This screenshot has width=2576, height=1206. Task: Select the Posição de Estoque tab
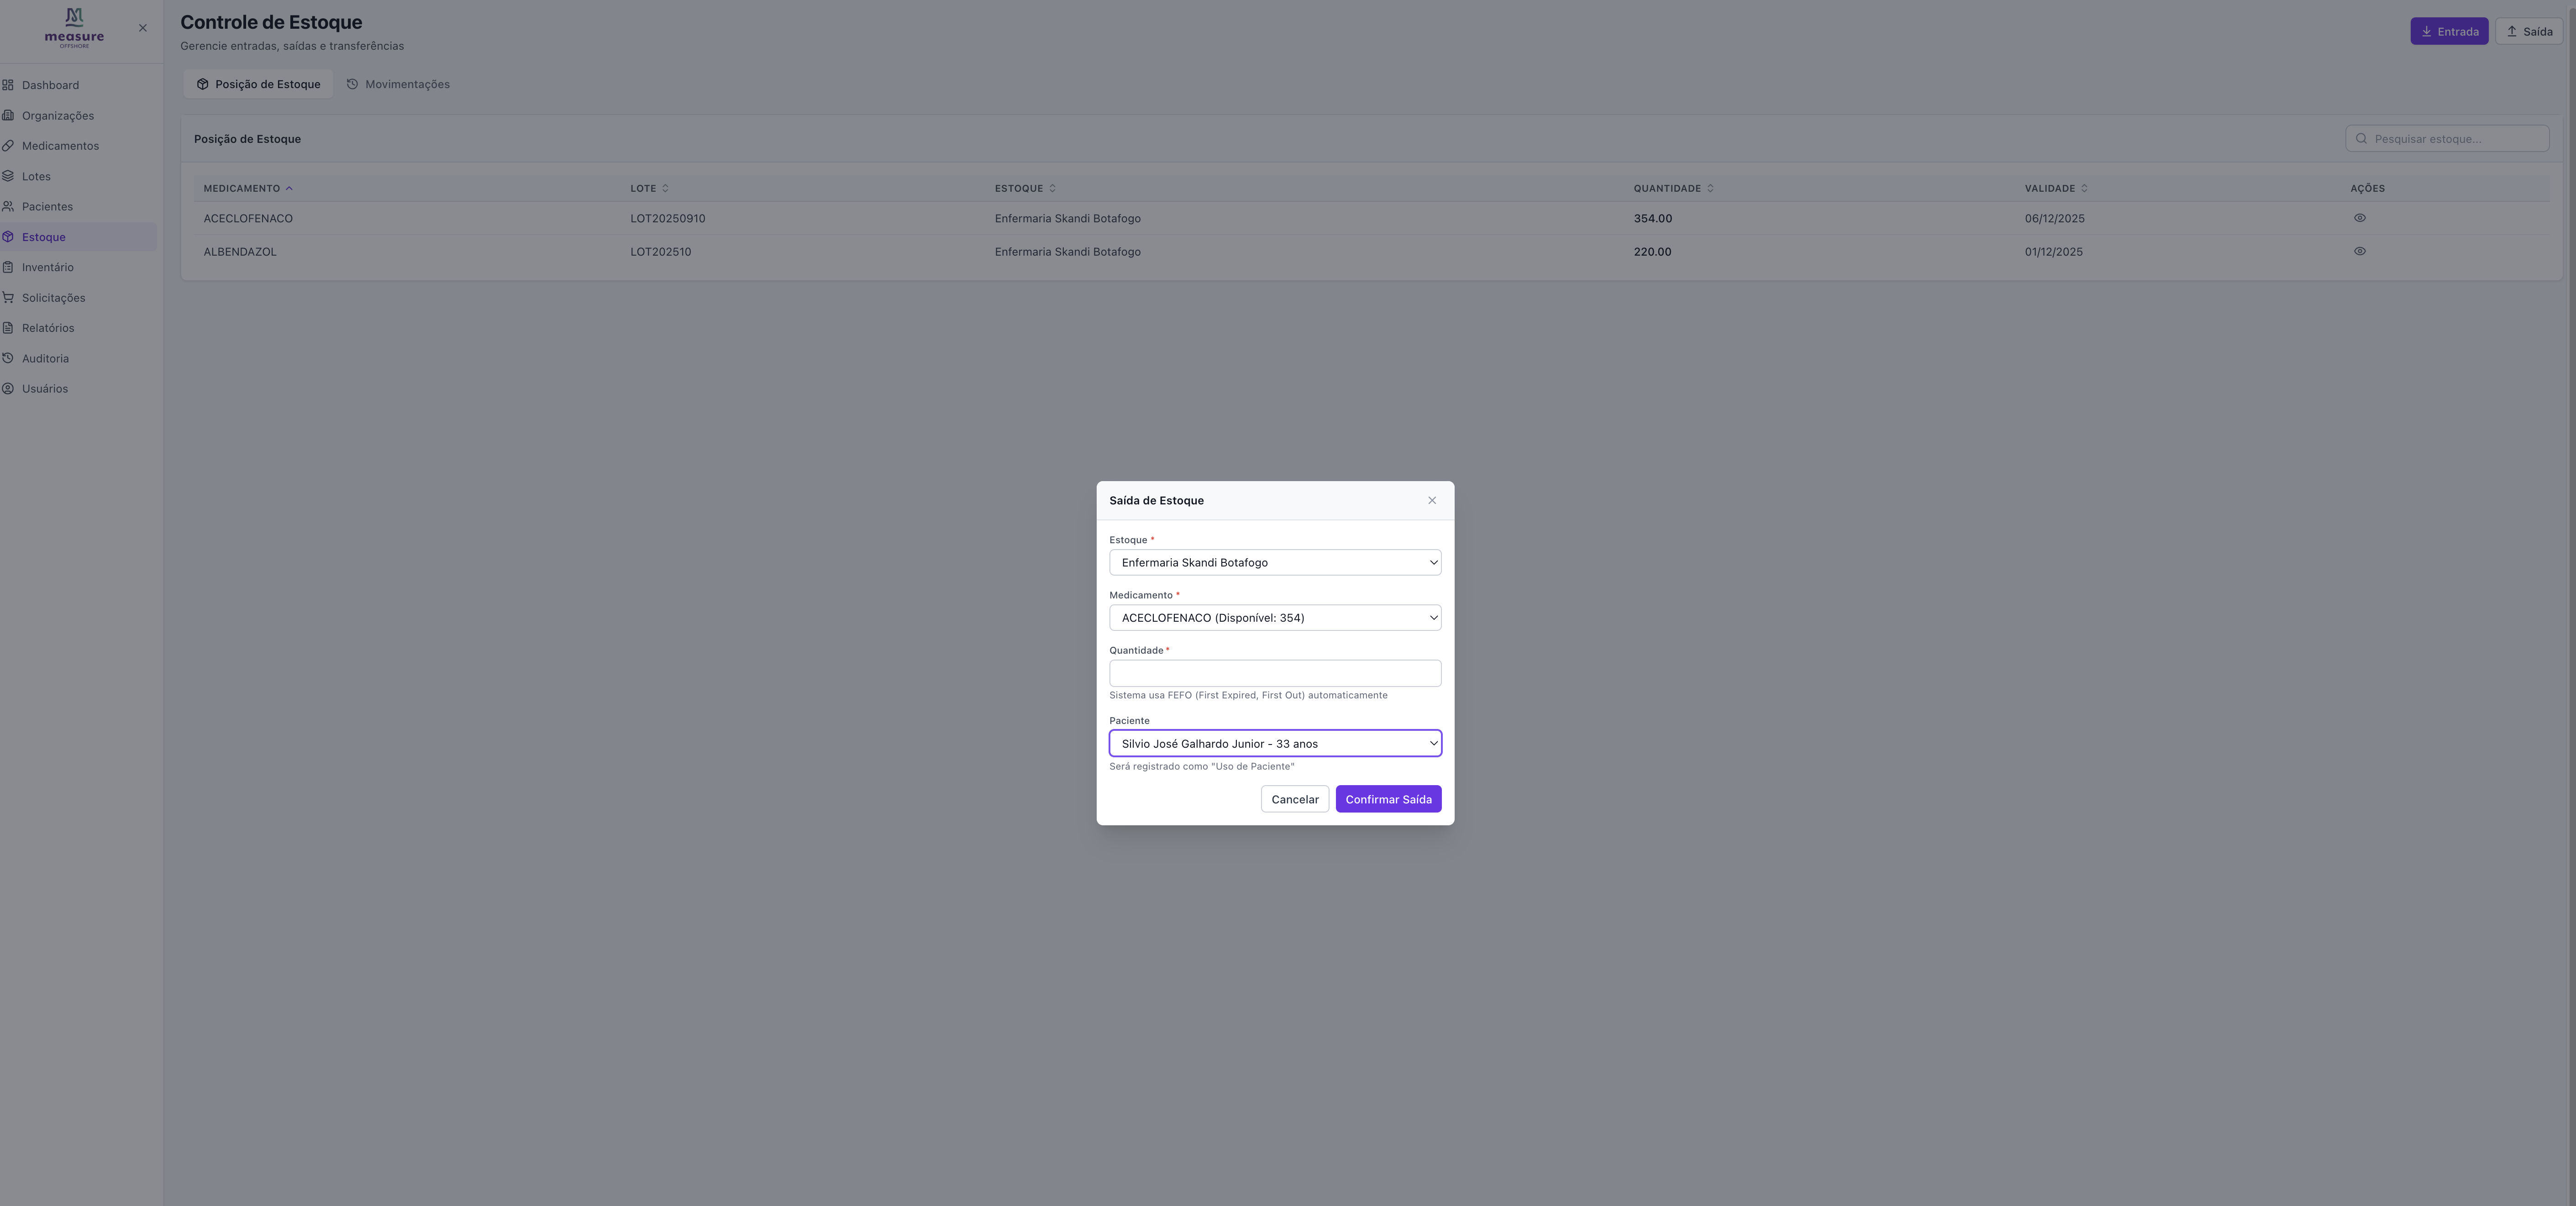coord(258,84)
